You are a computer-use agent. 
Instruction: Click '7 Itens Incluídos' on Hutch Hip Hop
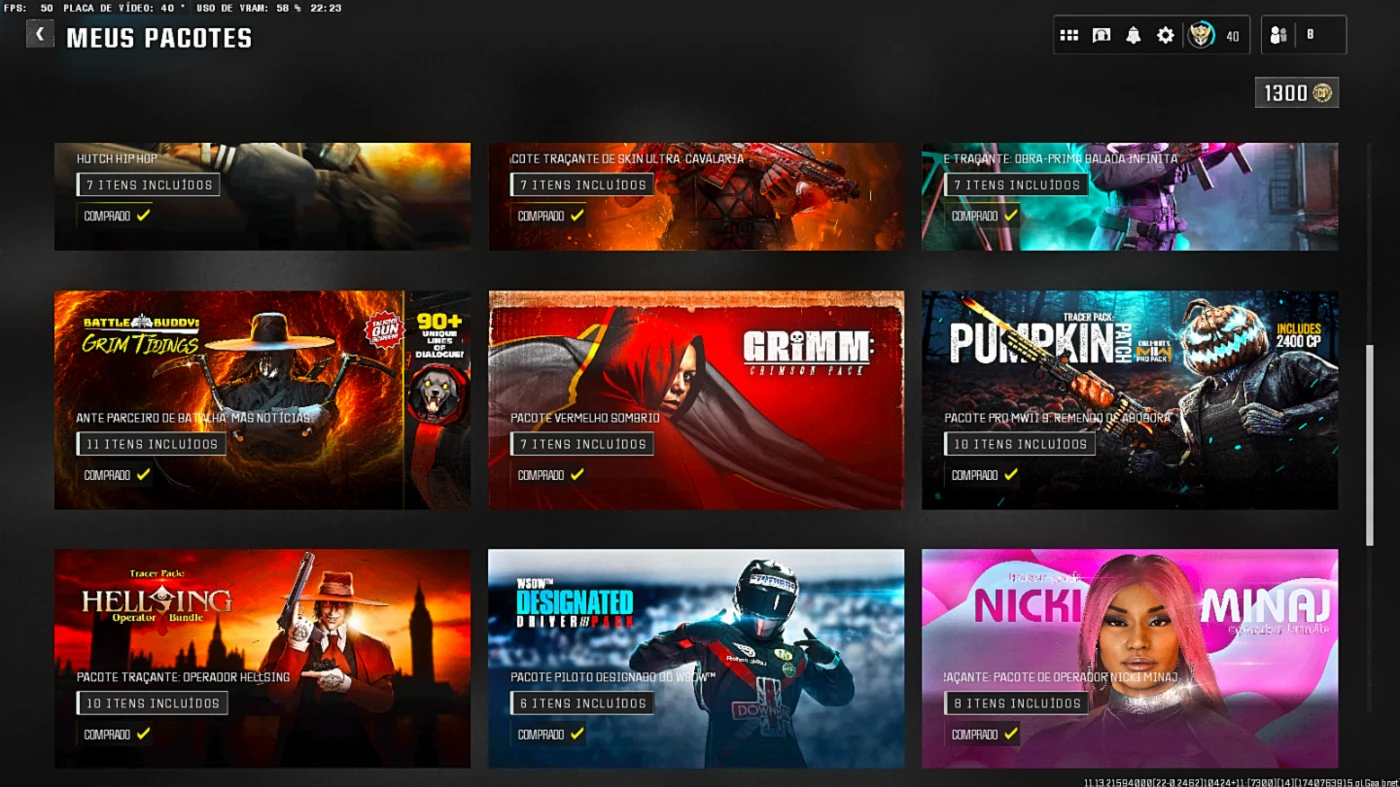pyautogui.click(x=149, y=185)
